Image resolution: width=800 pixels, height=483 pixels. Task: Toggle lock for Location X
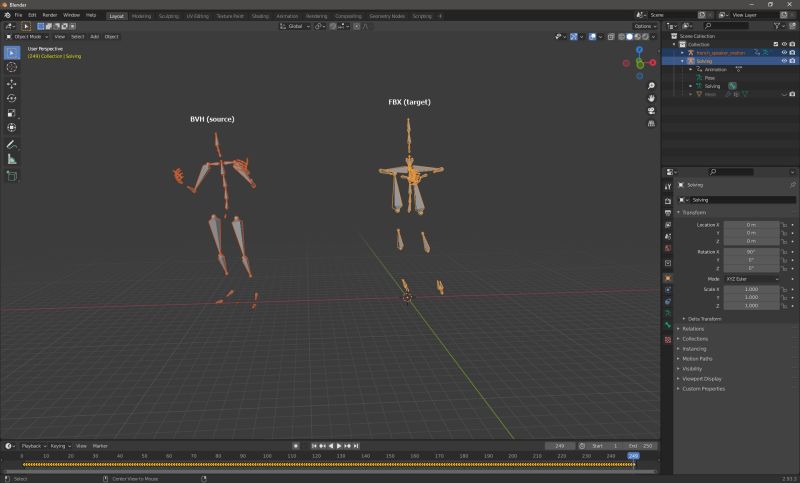[785, 225]
